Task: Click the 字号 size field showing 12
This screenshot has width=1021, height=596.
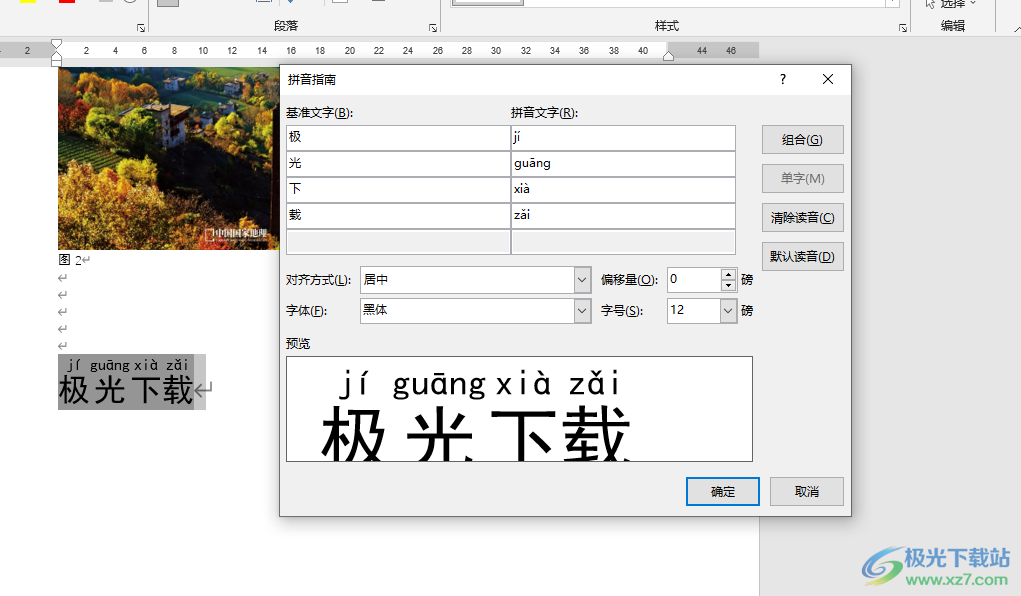Action: (x=693, y=311)
